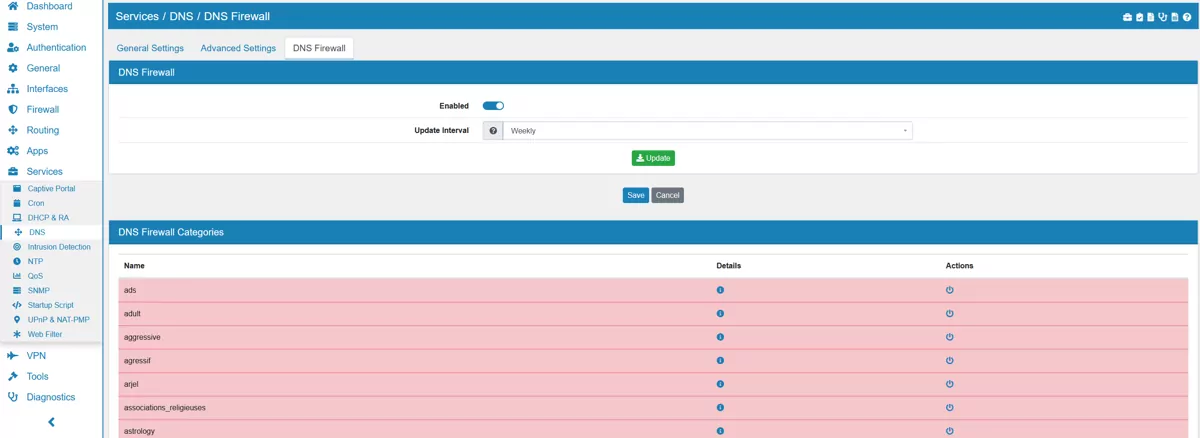View details info icon for agressif category
Viewport: 1200px width, 438px height.
point(720,361)
